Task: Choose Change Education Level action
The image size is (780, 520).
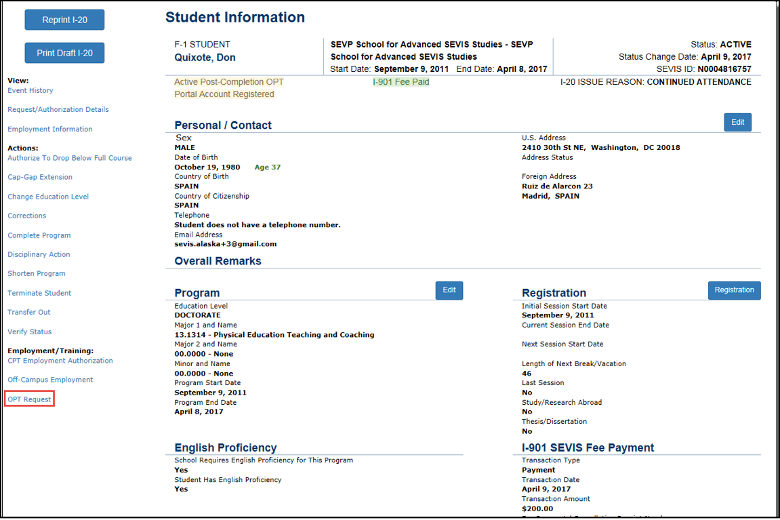Action: (x=48, y=197)
